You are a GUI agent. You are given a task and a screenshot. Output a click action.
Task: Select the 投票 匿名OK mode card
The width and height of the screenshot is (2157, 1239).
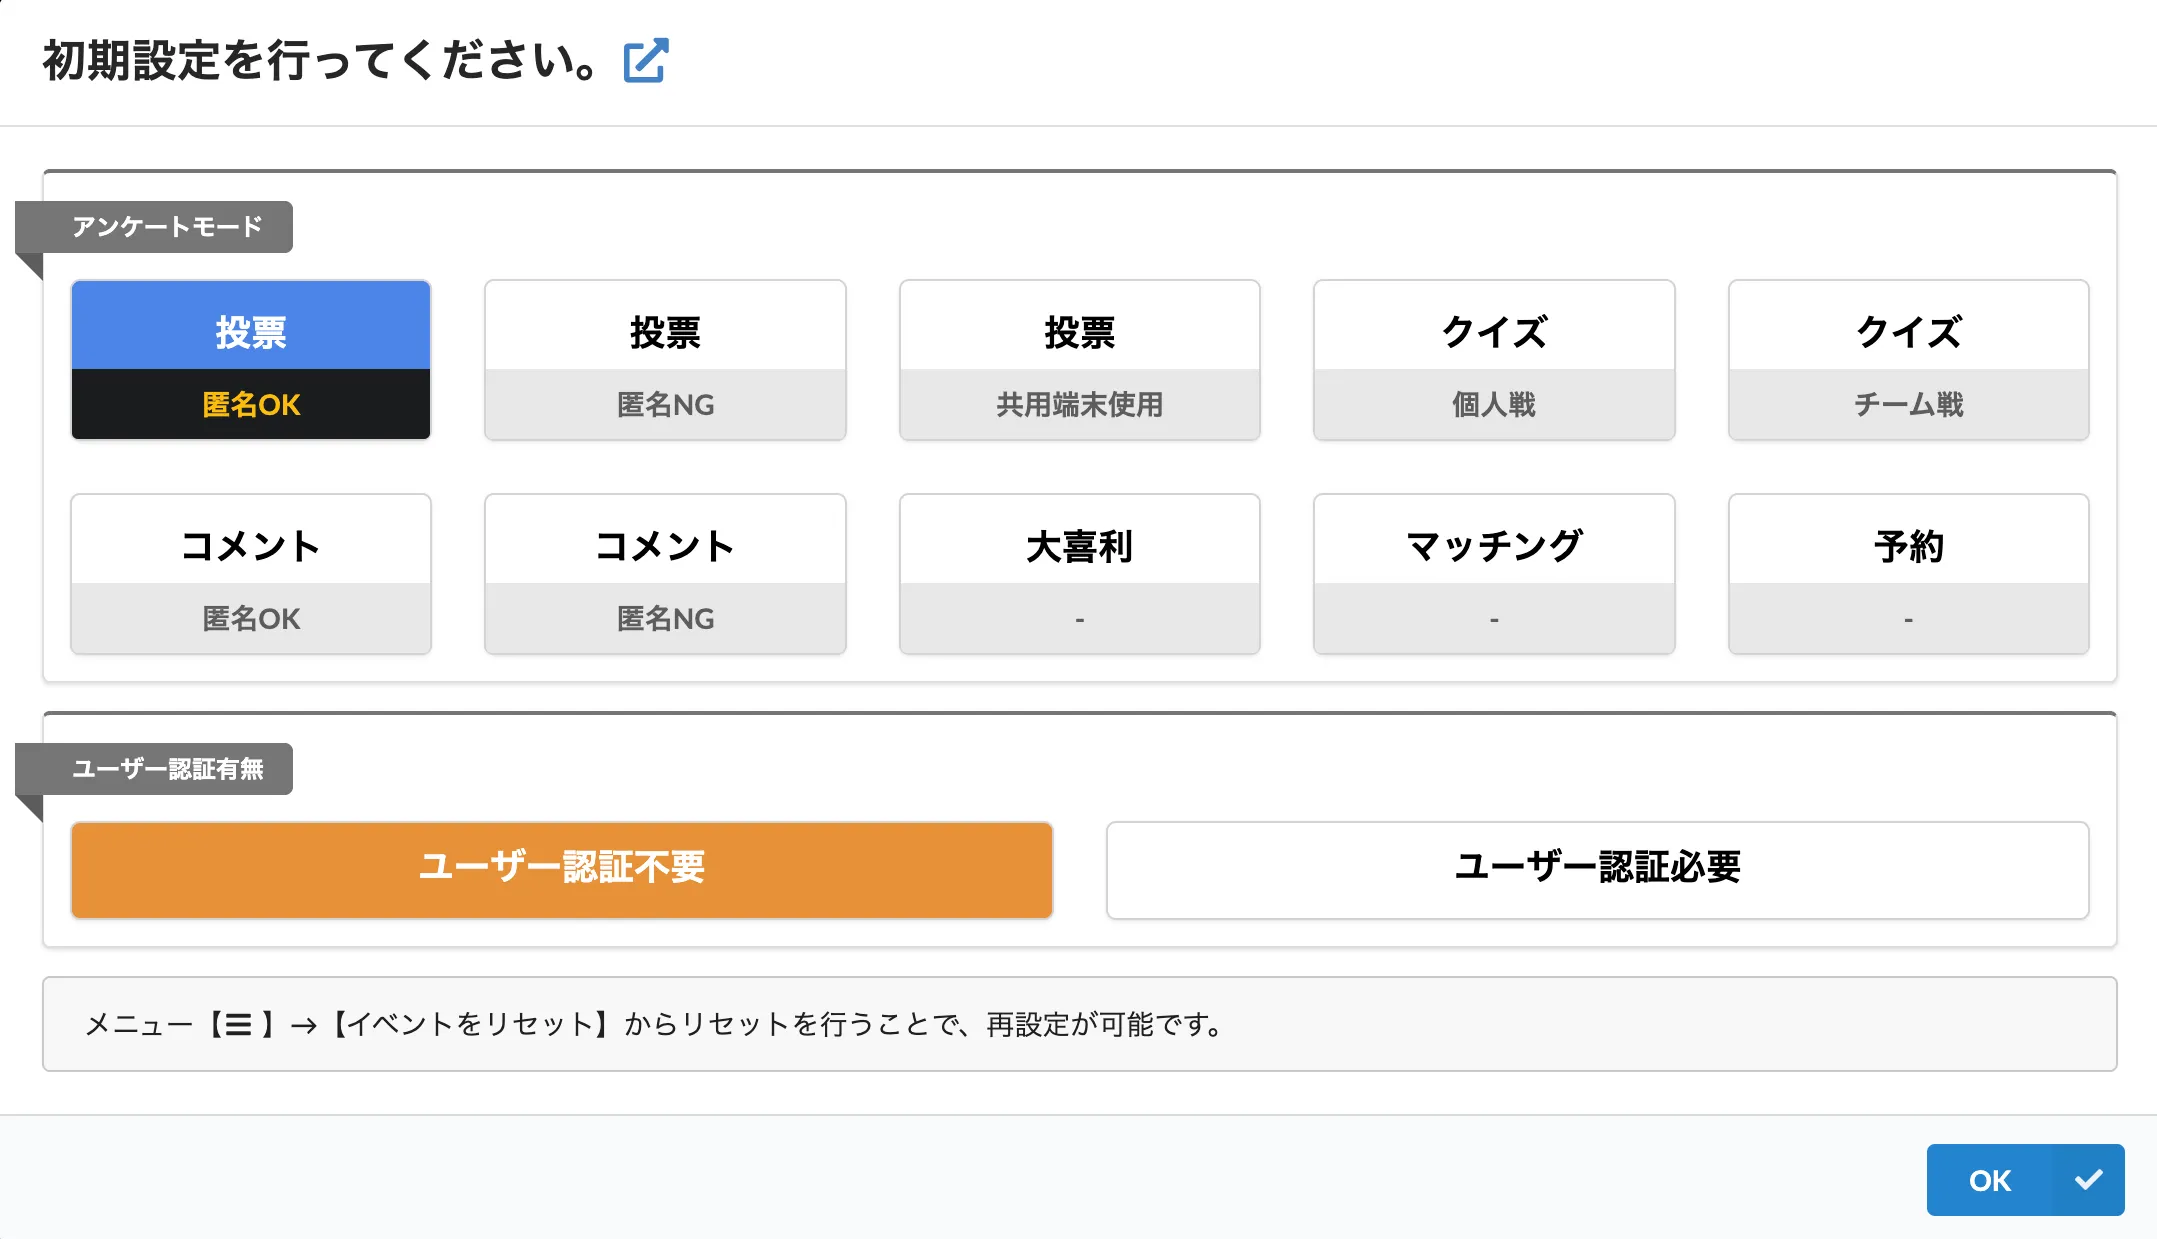(x=250, y=360)
